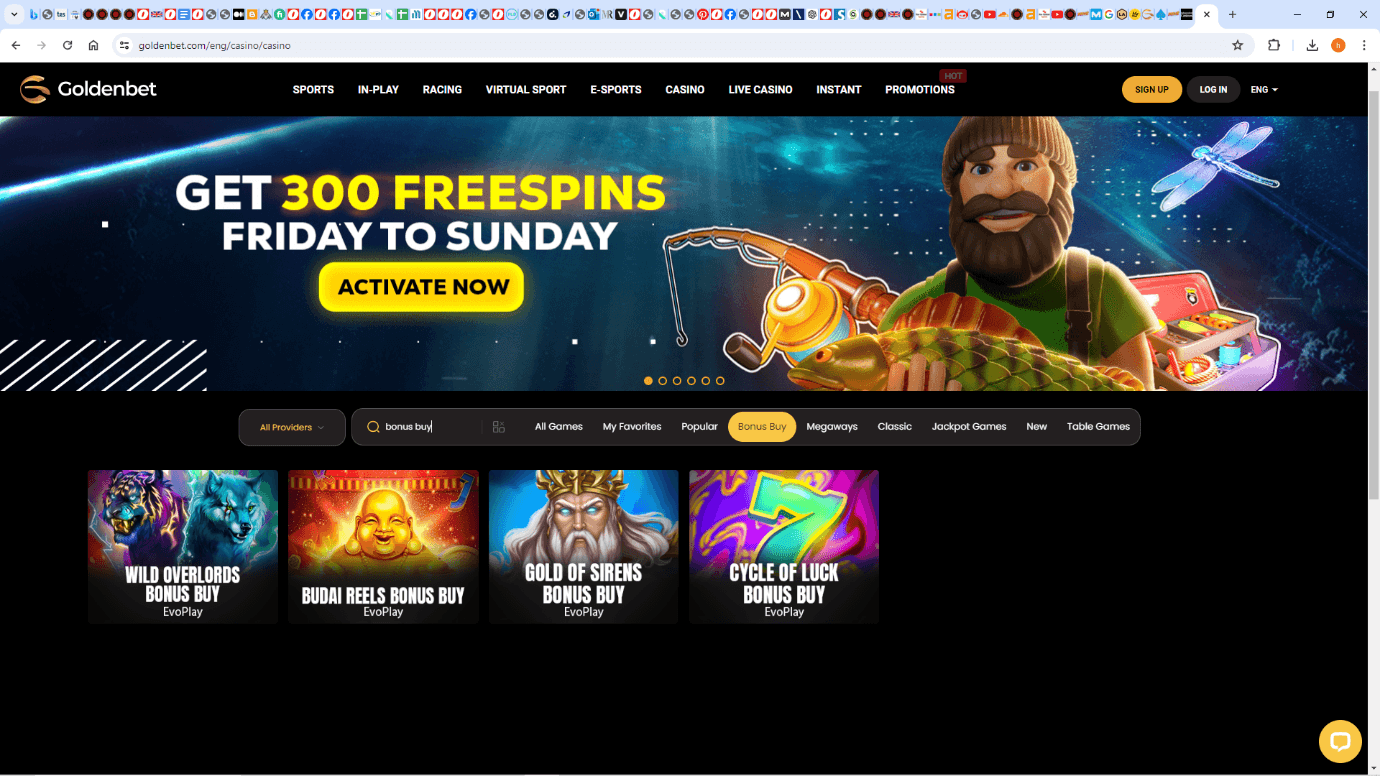Bookmark page with the star icon
1380x776 pixels.
(1237, 45)
